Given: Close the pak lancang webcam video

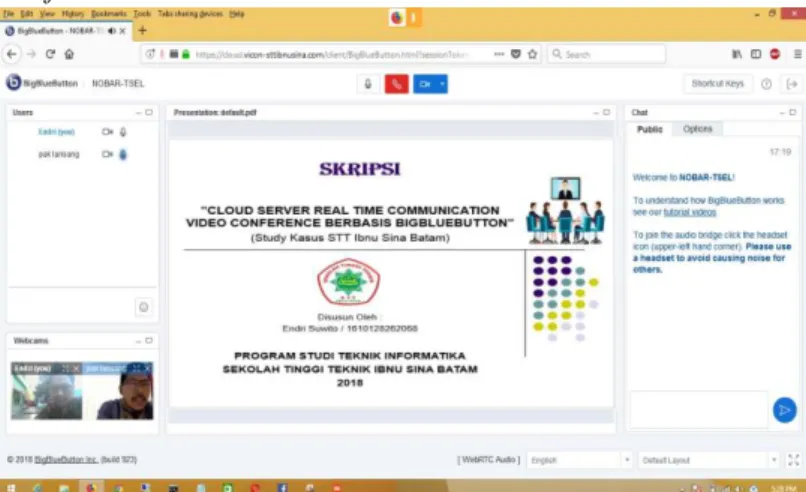Looking at the screenshot, I should (x=148, y=368).
